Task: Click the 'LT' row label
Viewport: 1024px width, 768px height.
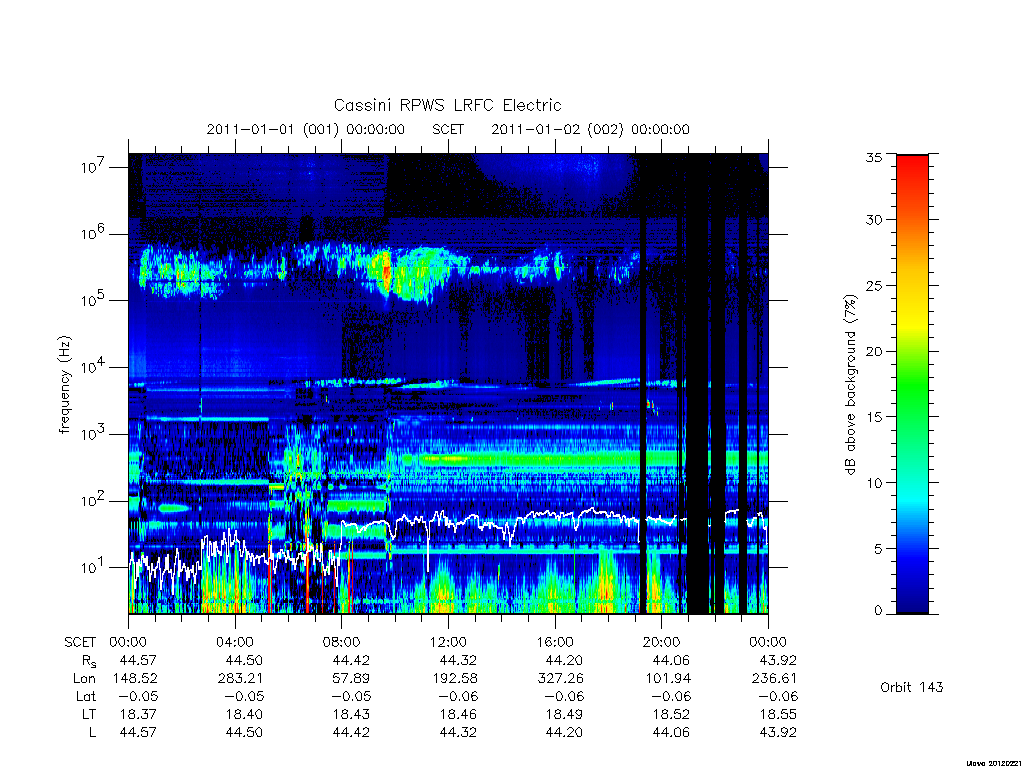Action: pyautogui.click(x=88, y=714)
